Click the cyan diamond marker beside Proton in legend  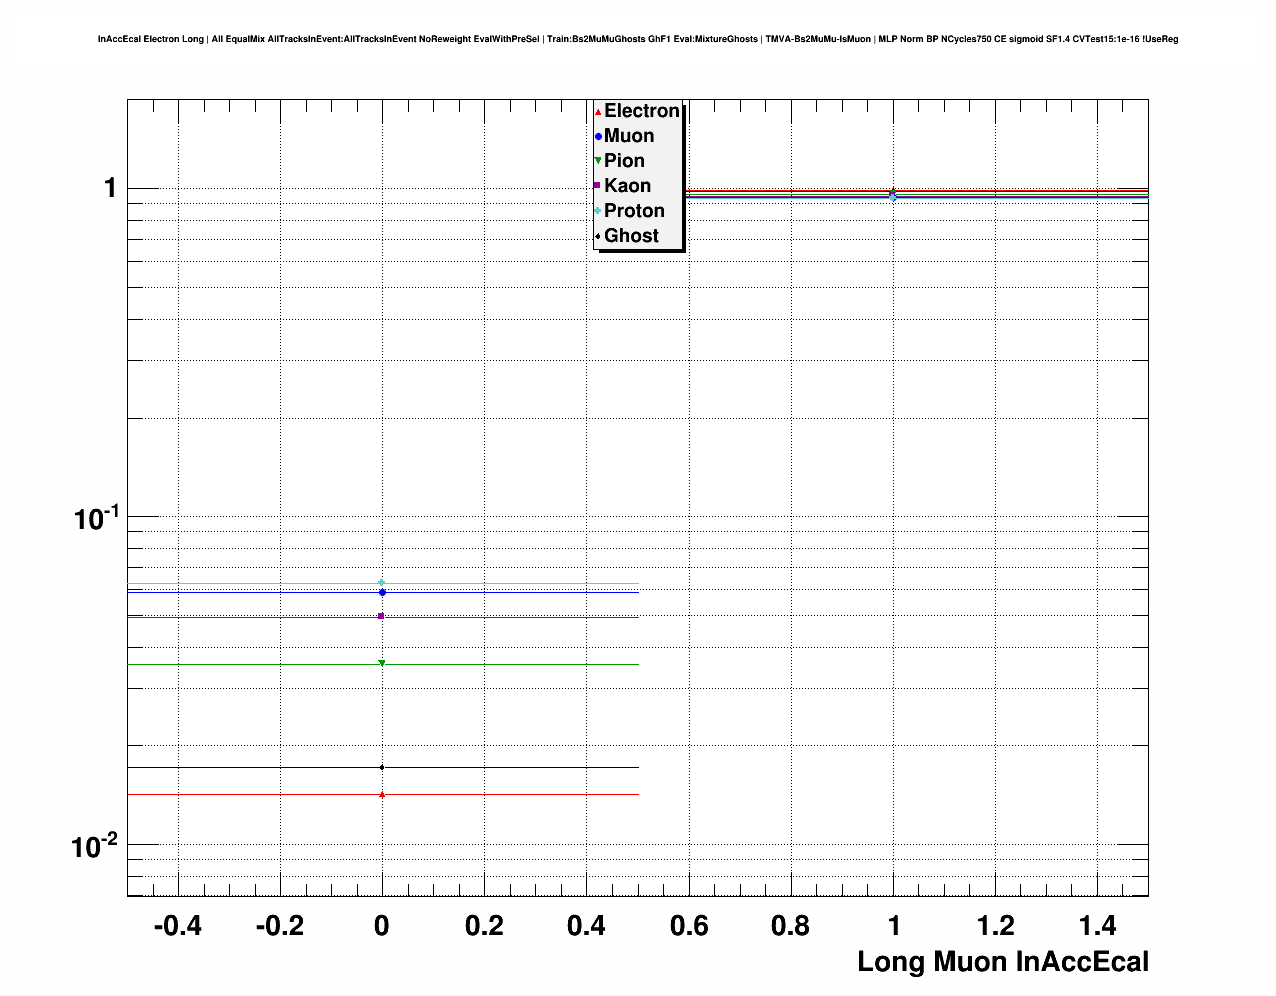pyautogui.click(x=598, y=211)
